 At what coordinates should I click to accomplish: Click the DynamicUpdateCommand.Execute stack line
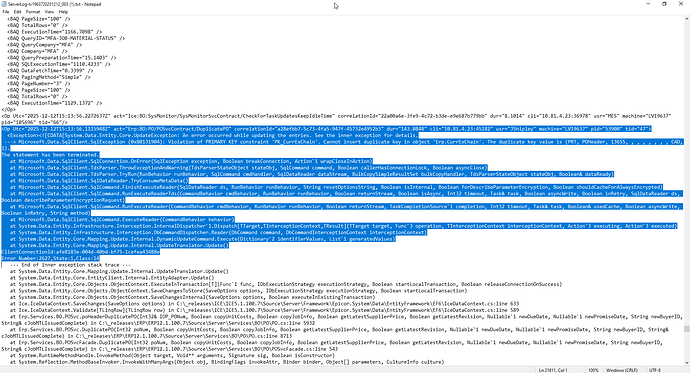[x=203, y=239]
